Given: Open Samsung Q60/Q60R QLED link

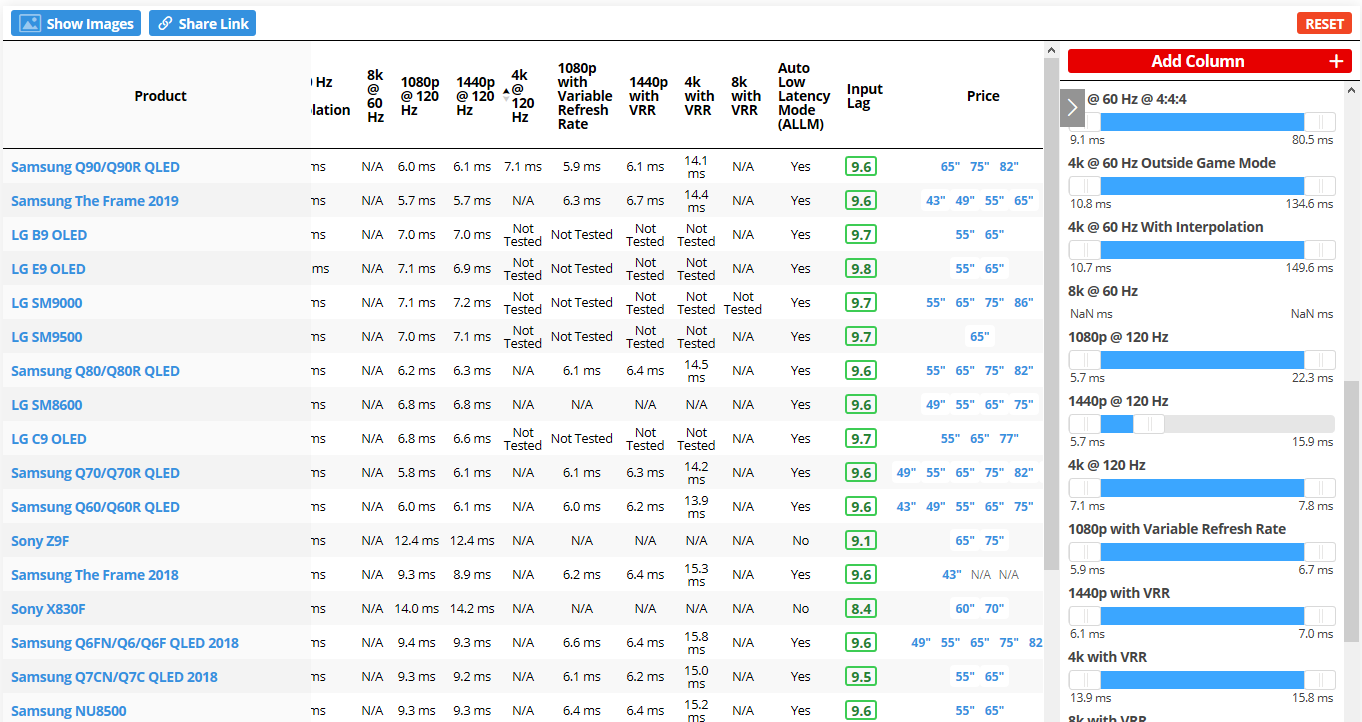Looking at the screenshot, I should [x=95, y=507].
